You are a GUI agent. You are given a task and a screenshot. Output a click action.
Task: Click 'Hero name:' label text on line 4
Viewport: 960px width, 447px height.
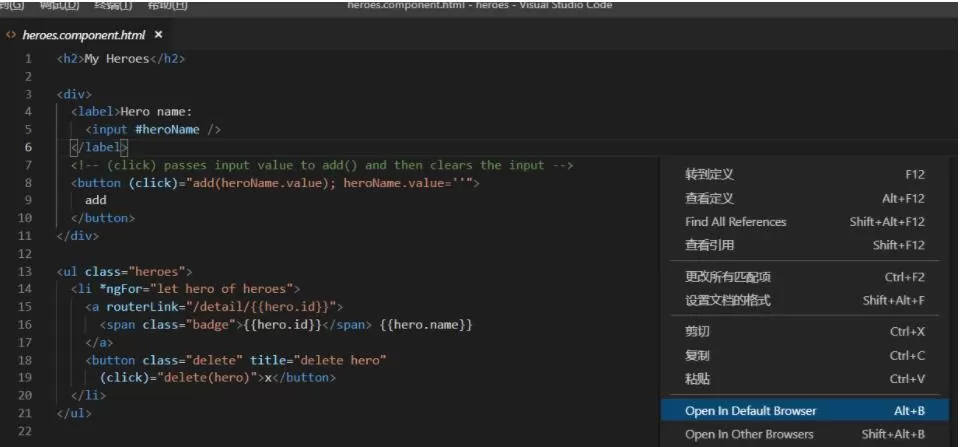tap(157, 112)
